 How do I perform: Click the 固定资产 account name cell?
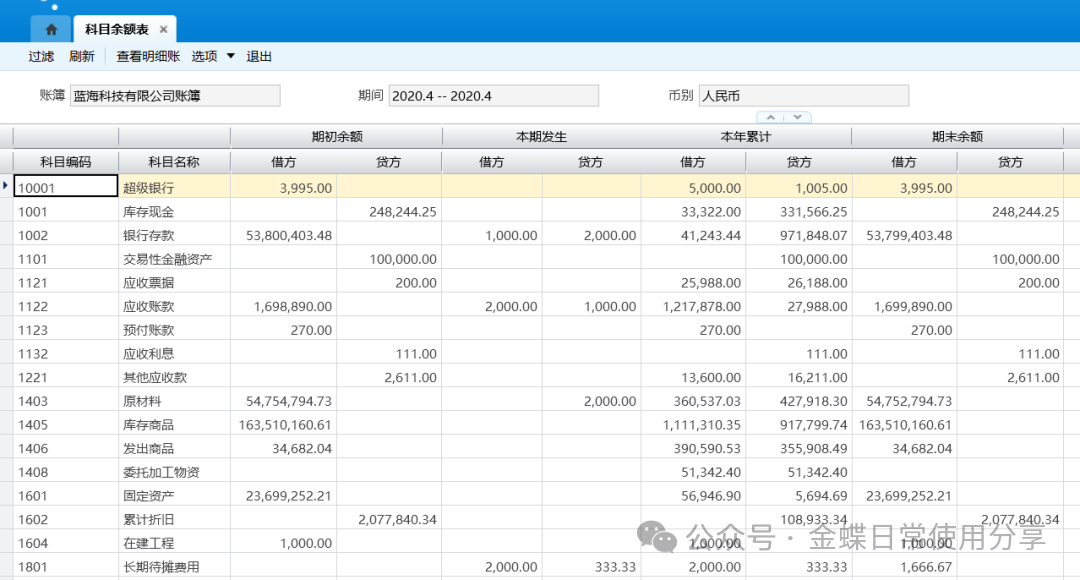click(x=174, y=495)
